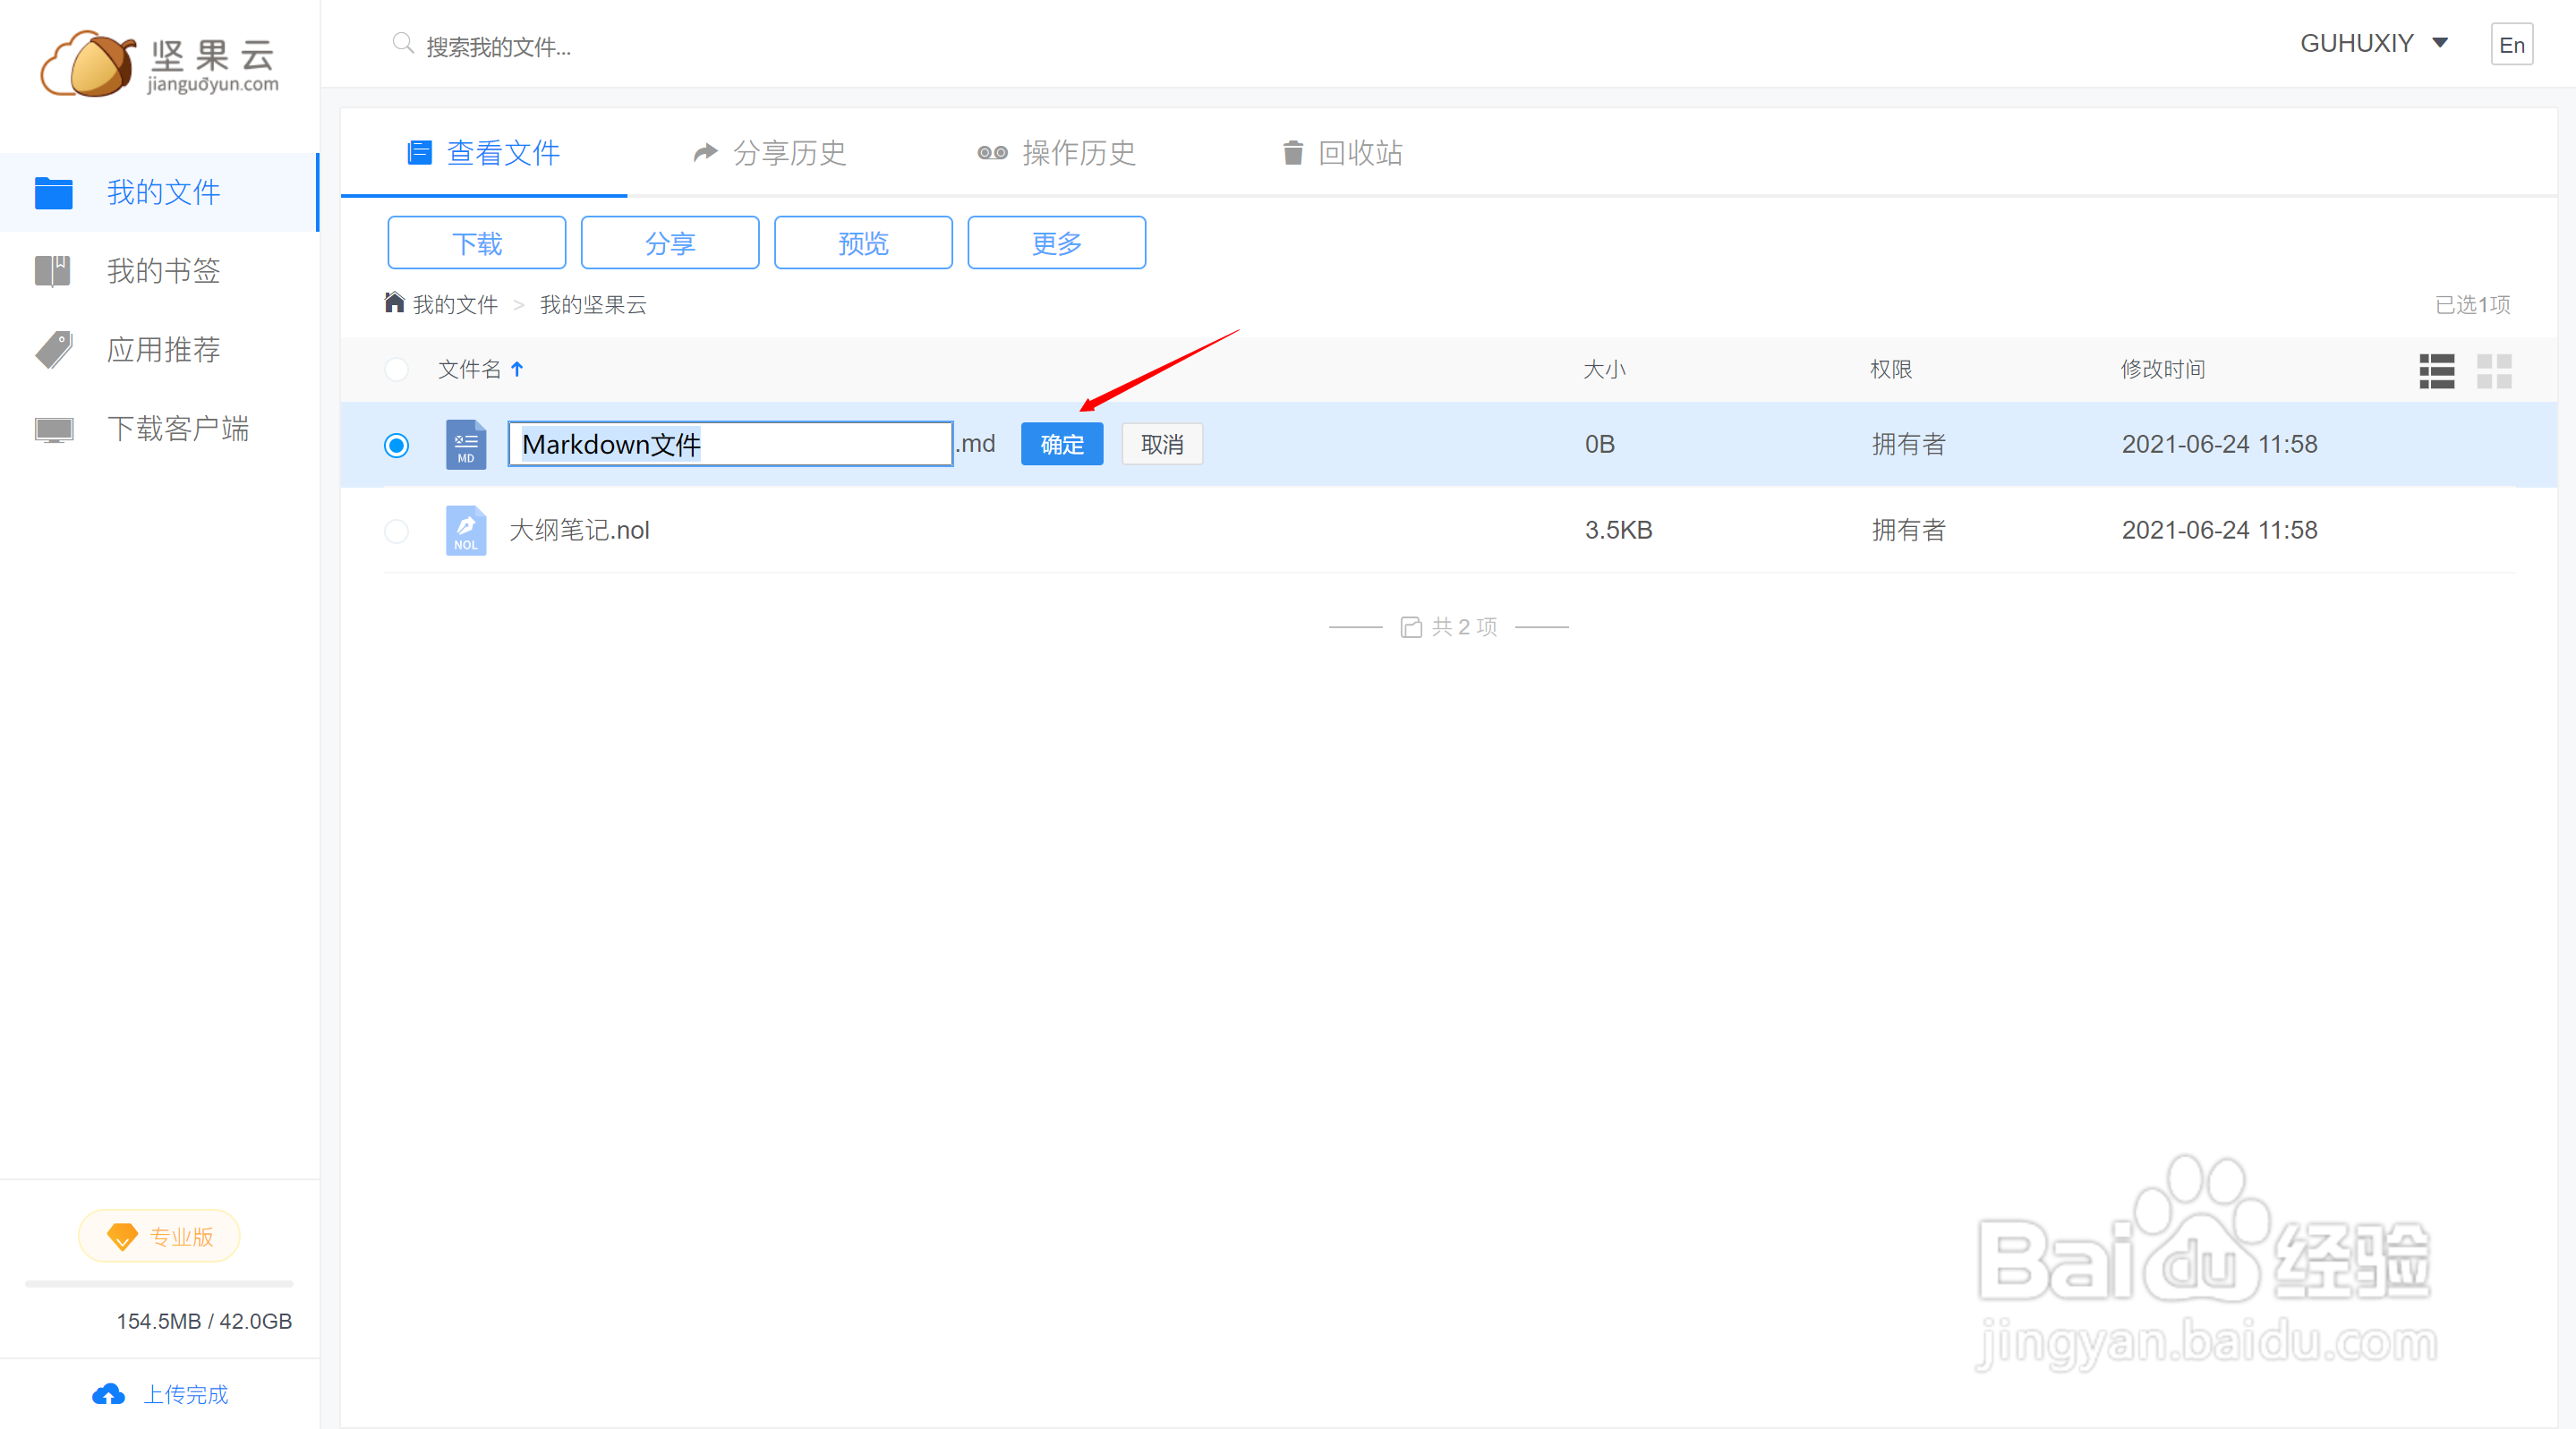Click the Download Client monitor icon
The image size is (2576, 1429).
54,429
